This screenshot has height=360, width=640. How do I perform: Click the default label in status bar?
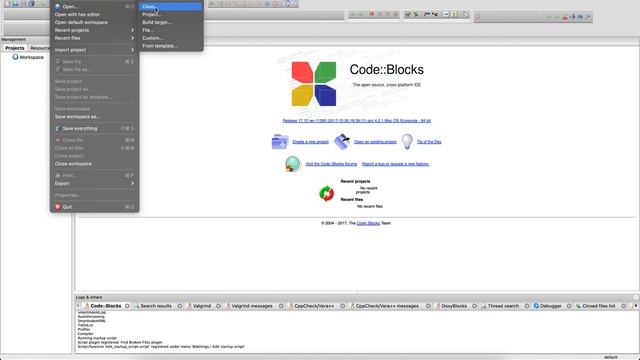coord(611,357)
